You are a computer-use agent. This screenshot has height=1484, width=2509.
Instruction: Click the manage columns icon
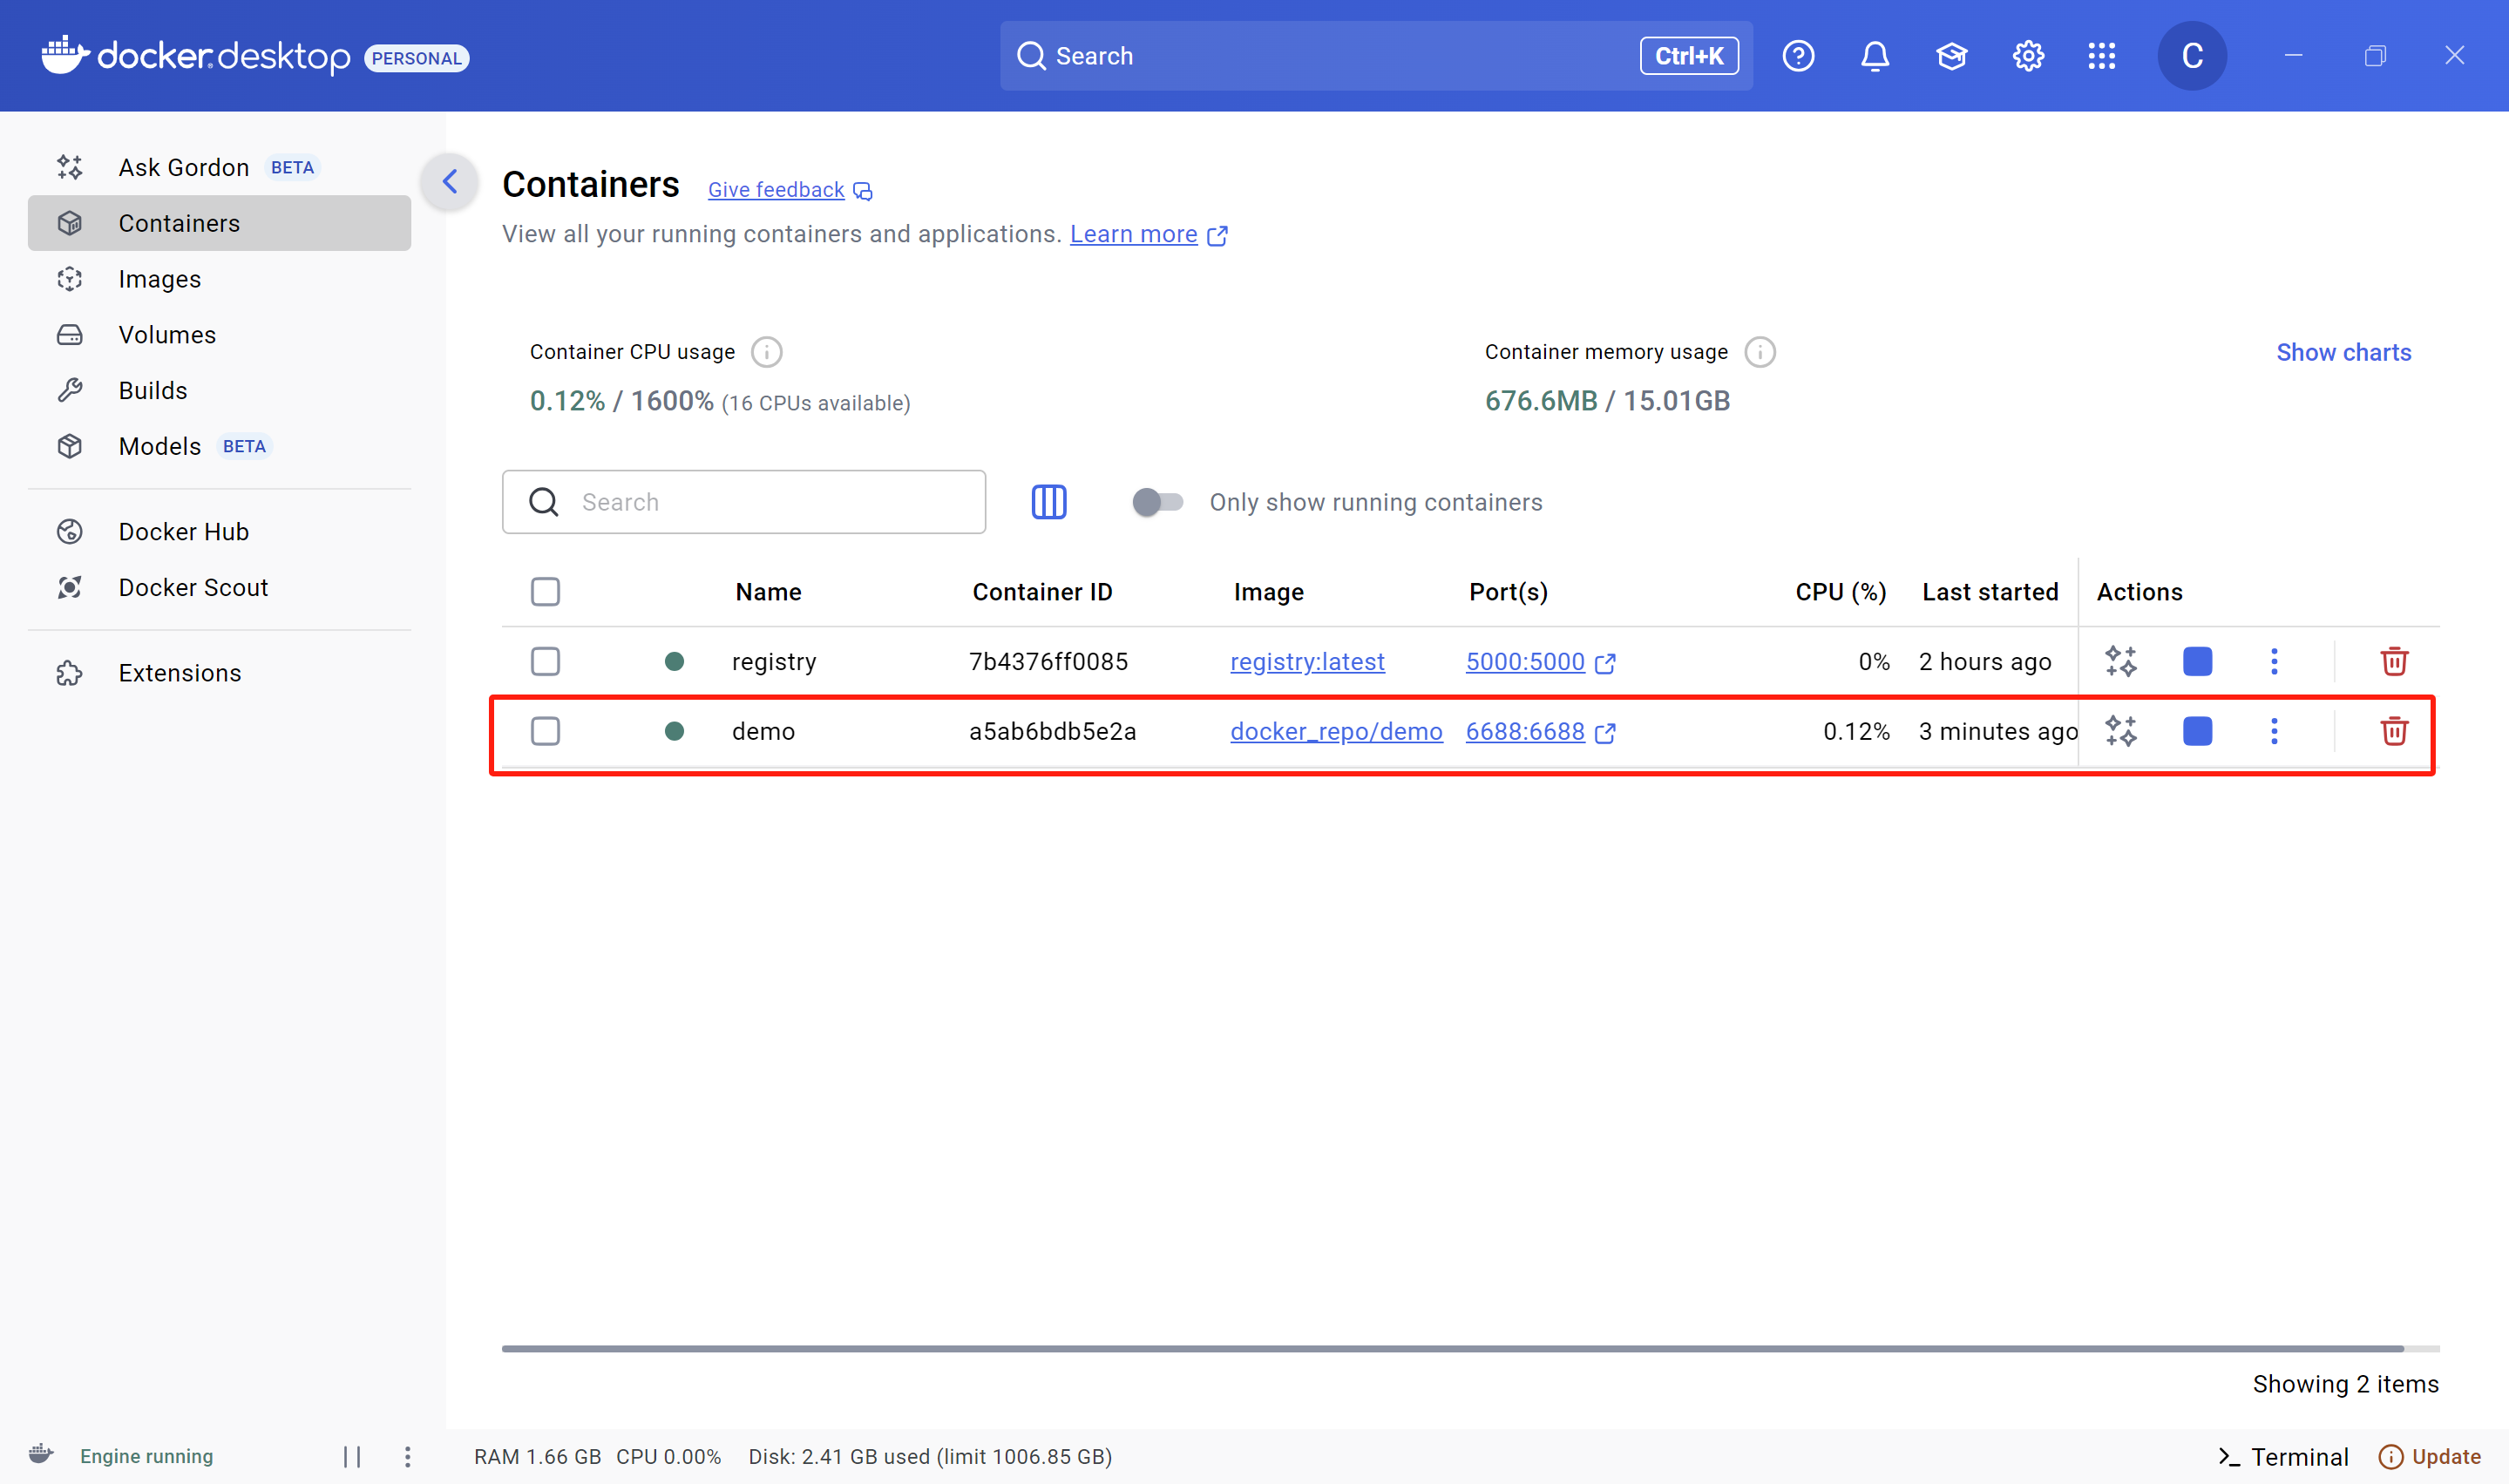(1048, 502)
